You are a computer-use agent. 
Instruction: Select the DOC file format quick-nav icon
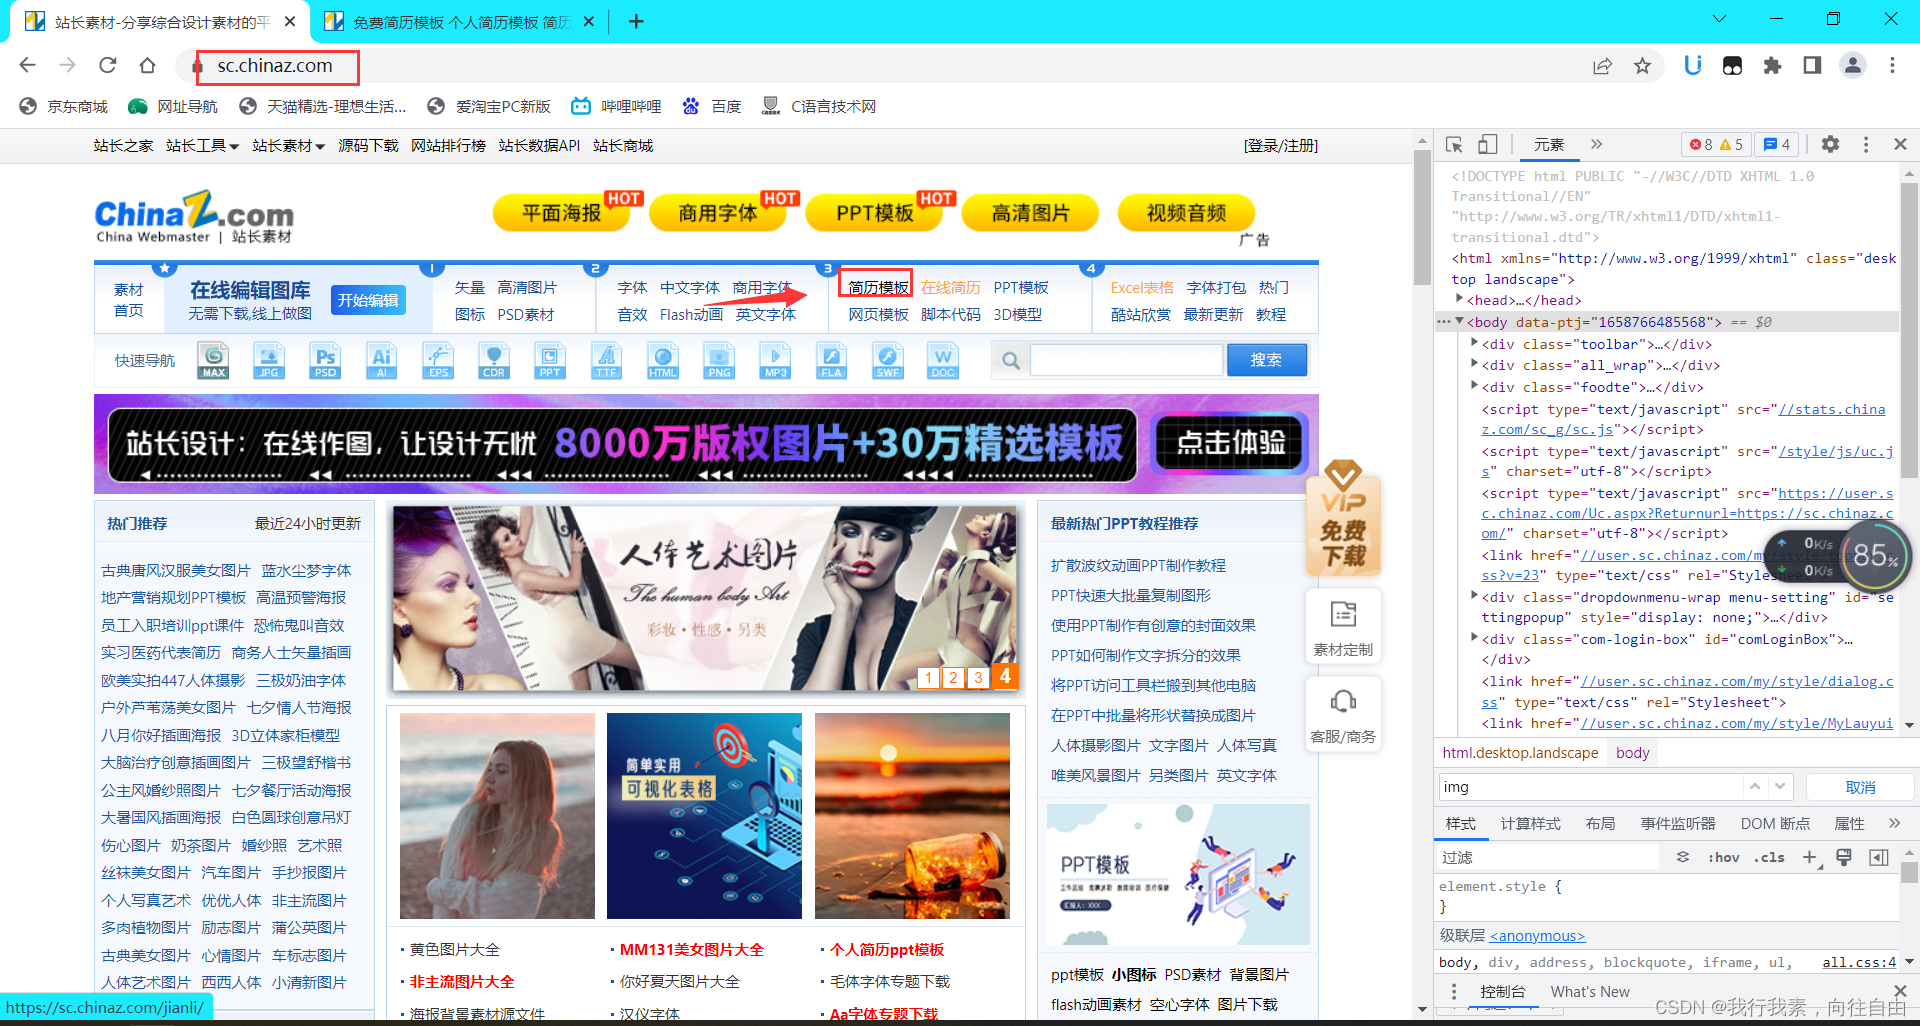(x=943, y=360)
